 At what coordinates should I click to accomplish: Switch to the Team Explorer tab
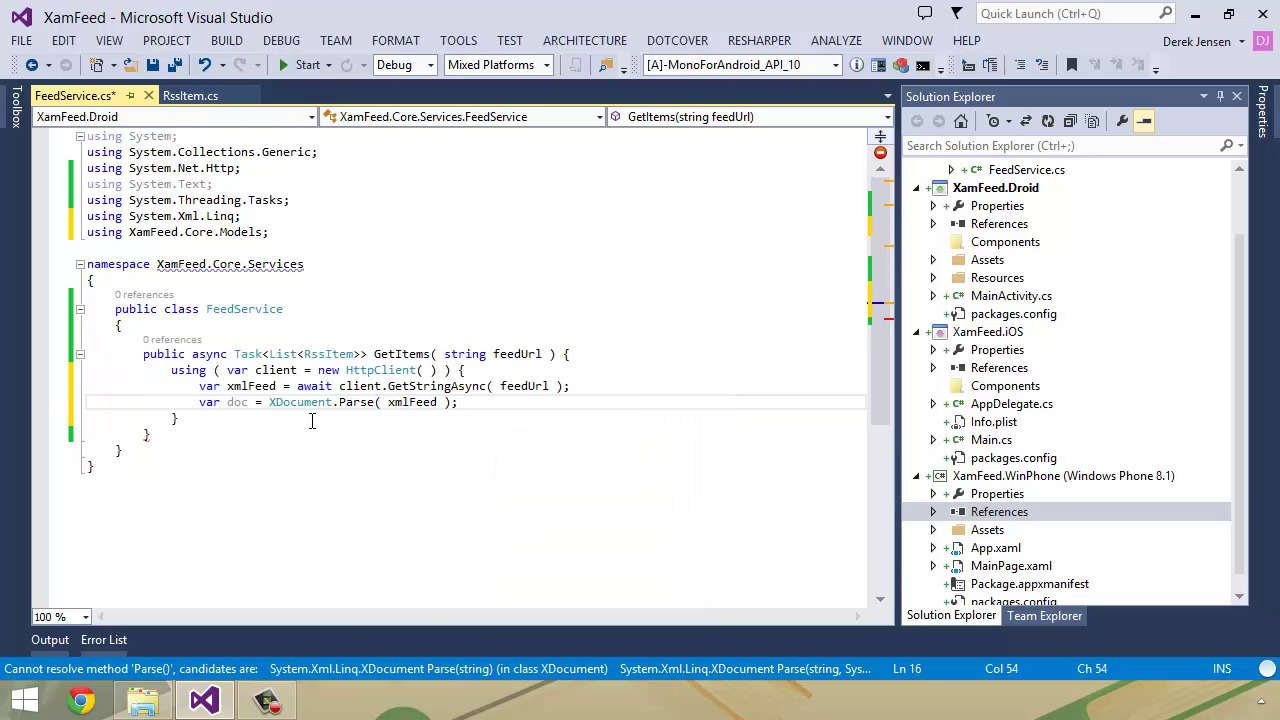coord(1044,616)
